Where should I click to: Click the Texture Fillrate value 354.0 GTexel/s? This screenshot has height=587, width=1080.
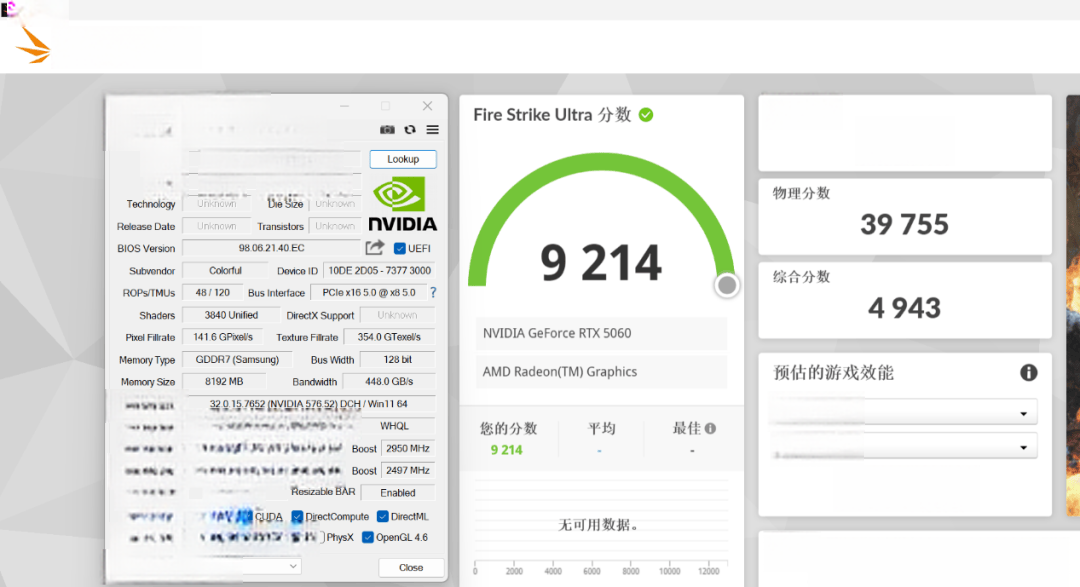coord(389,337)
